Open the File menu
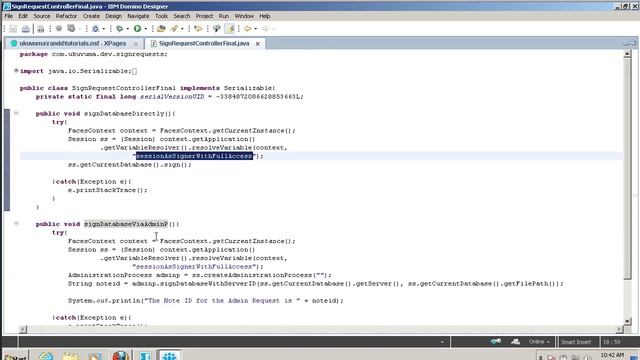 coord(9,16)
